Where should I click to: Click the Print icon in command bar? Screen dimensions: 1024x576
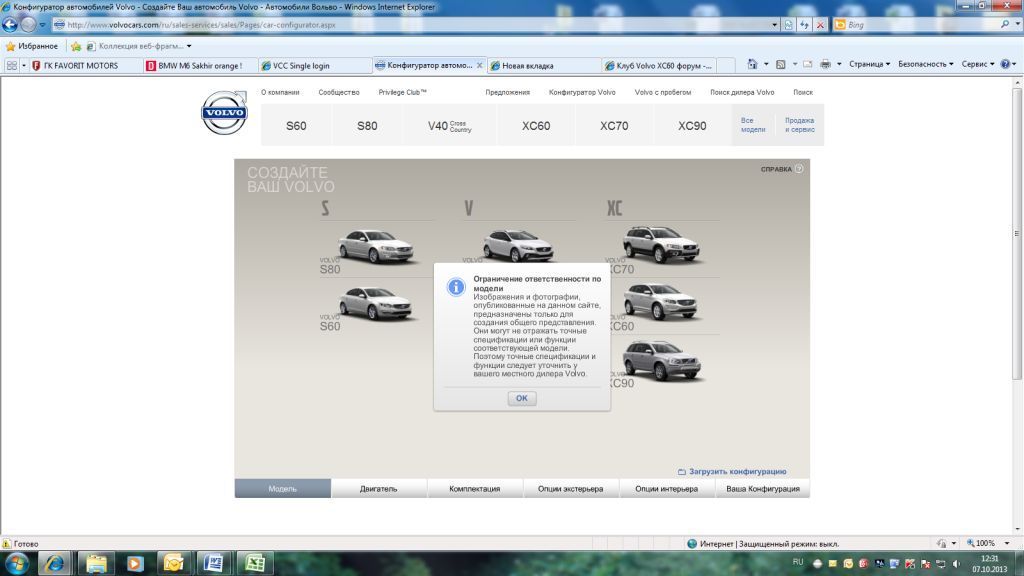825,64
